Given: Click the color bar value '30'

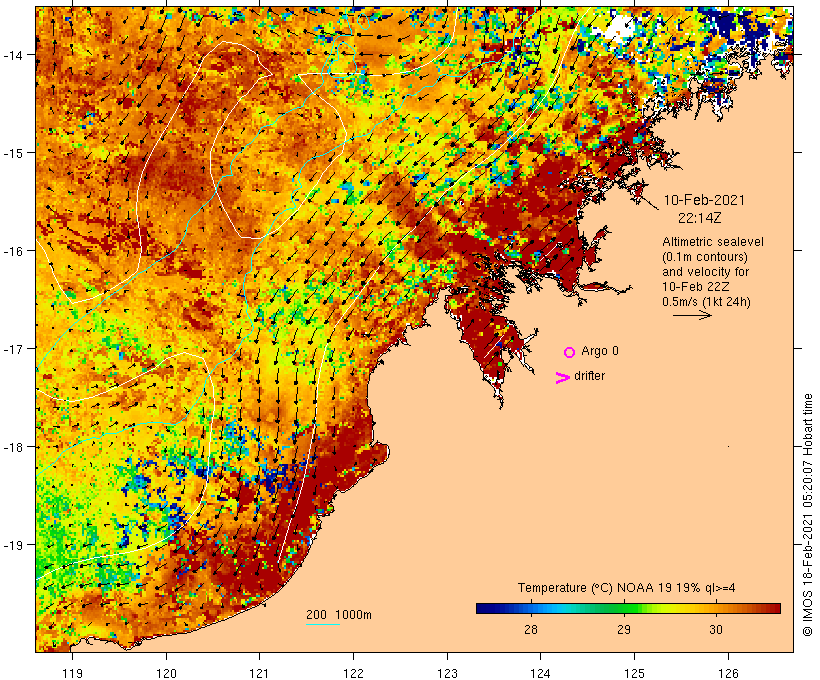Looking at the screenshot, I should click(716, 629).
